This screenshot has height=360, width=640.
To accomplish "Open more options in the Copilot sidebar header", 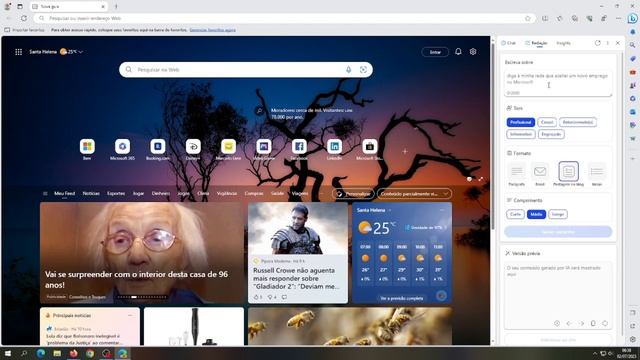I will coord(607,43).
